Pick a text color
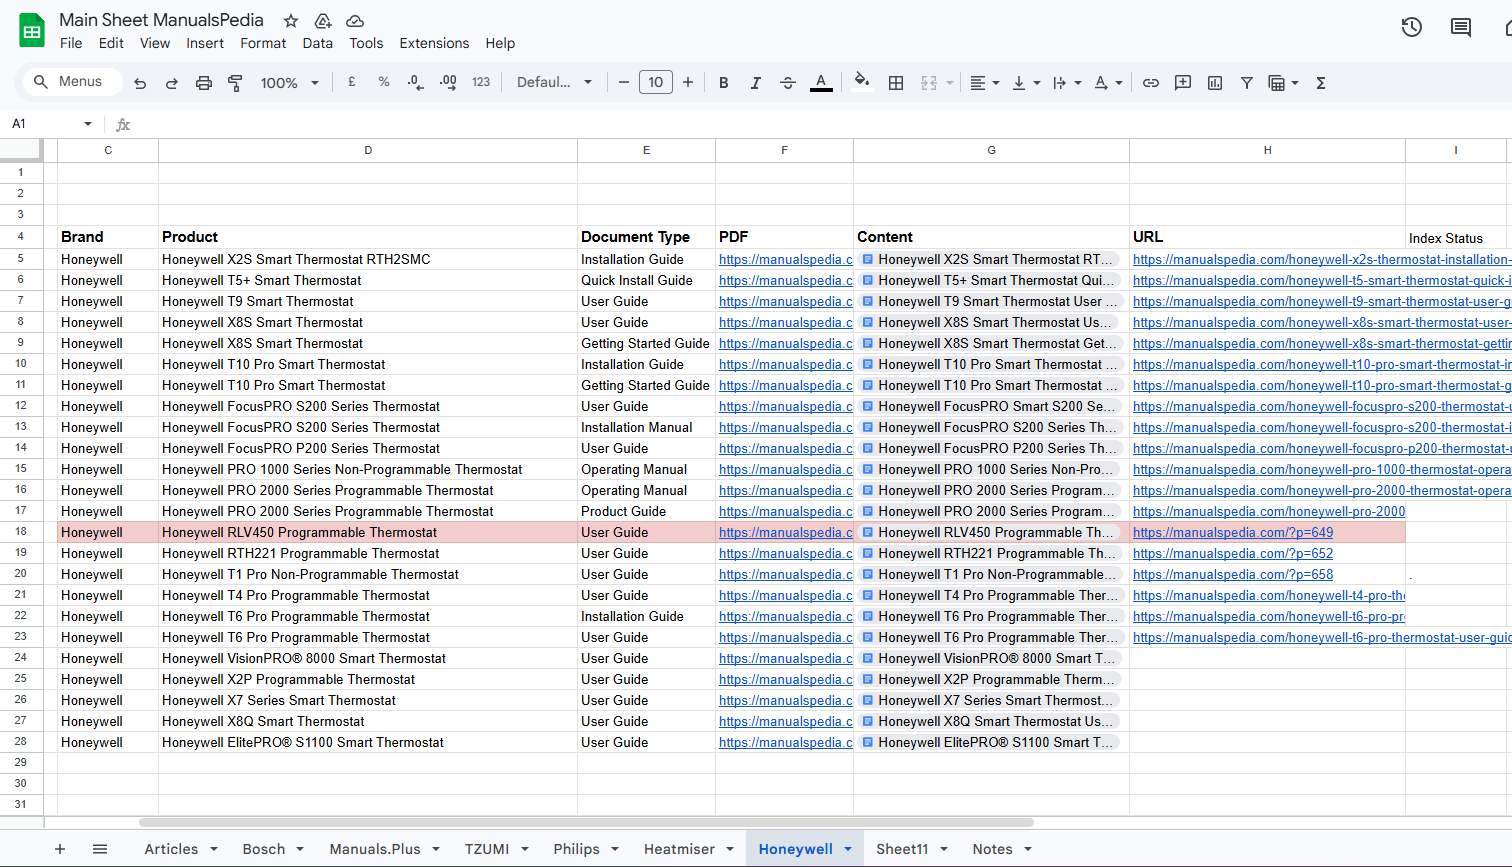Viewport: 1512px width, 867px height. [821, 83]
